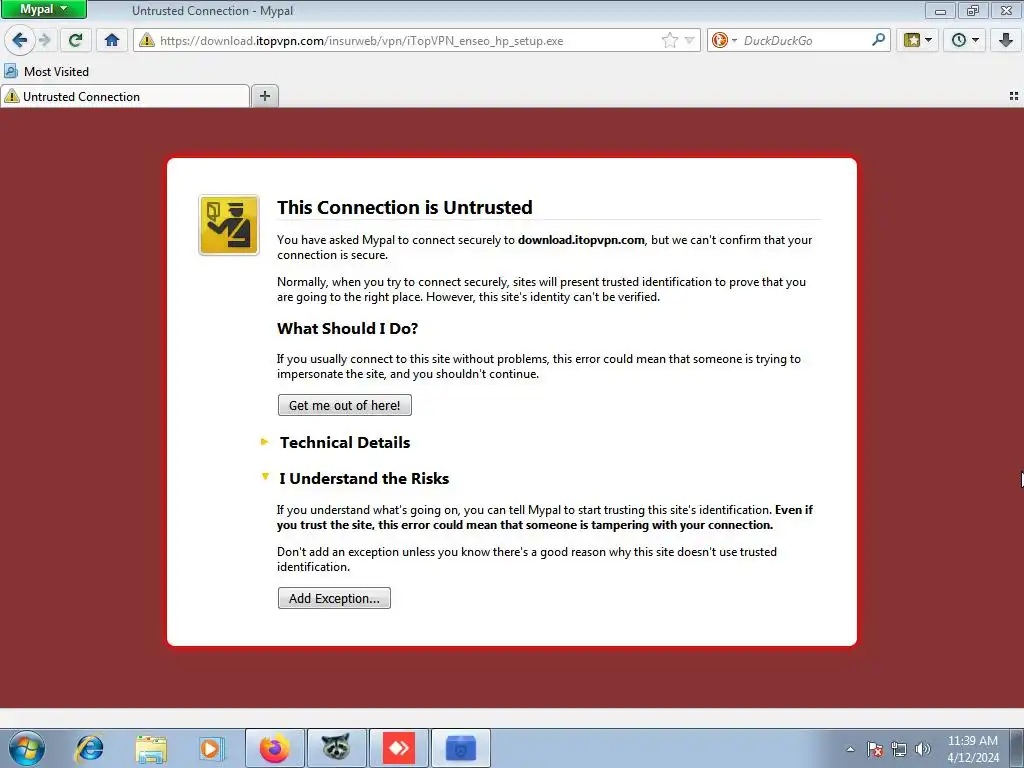Click the tab groups icon at right
The image size is (1024, 768).
tap(1014, 97)
